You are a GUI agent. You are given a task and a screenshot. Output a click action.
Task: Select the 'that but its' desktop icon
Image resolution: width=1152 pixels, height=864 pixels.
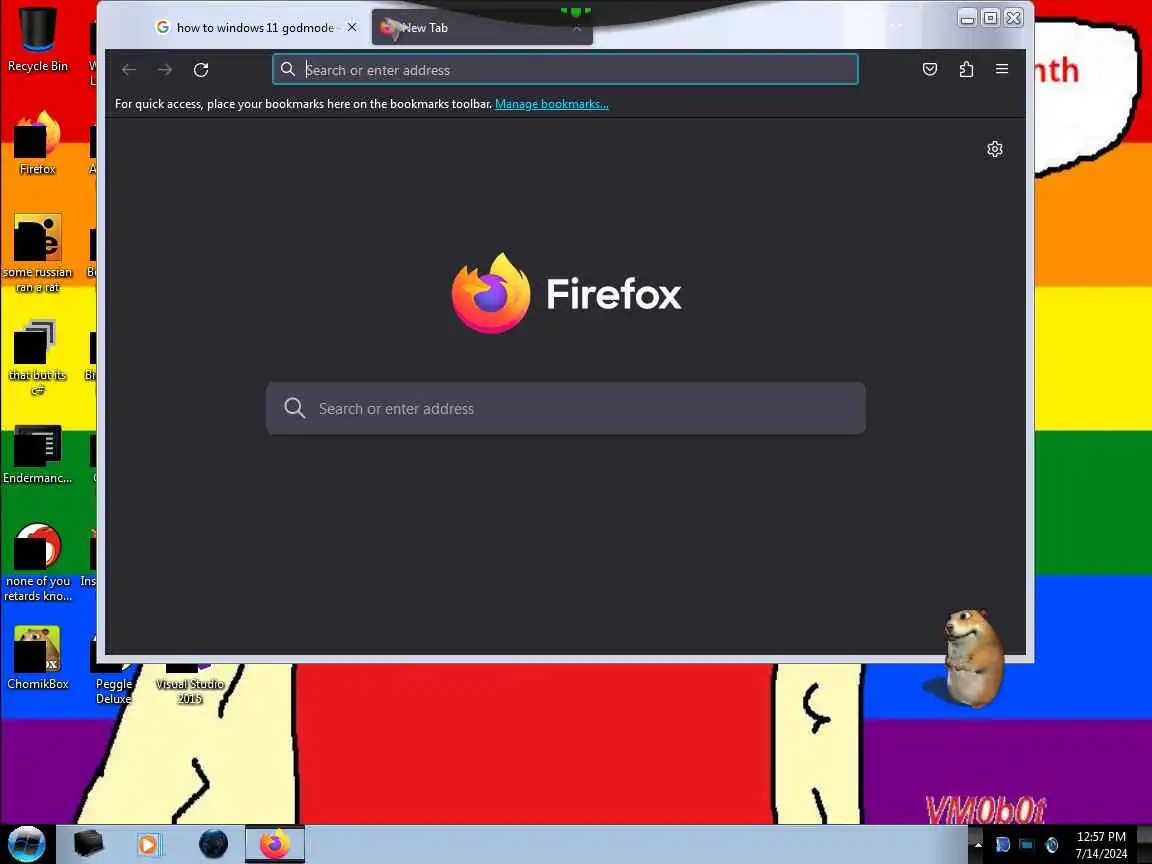37,358
